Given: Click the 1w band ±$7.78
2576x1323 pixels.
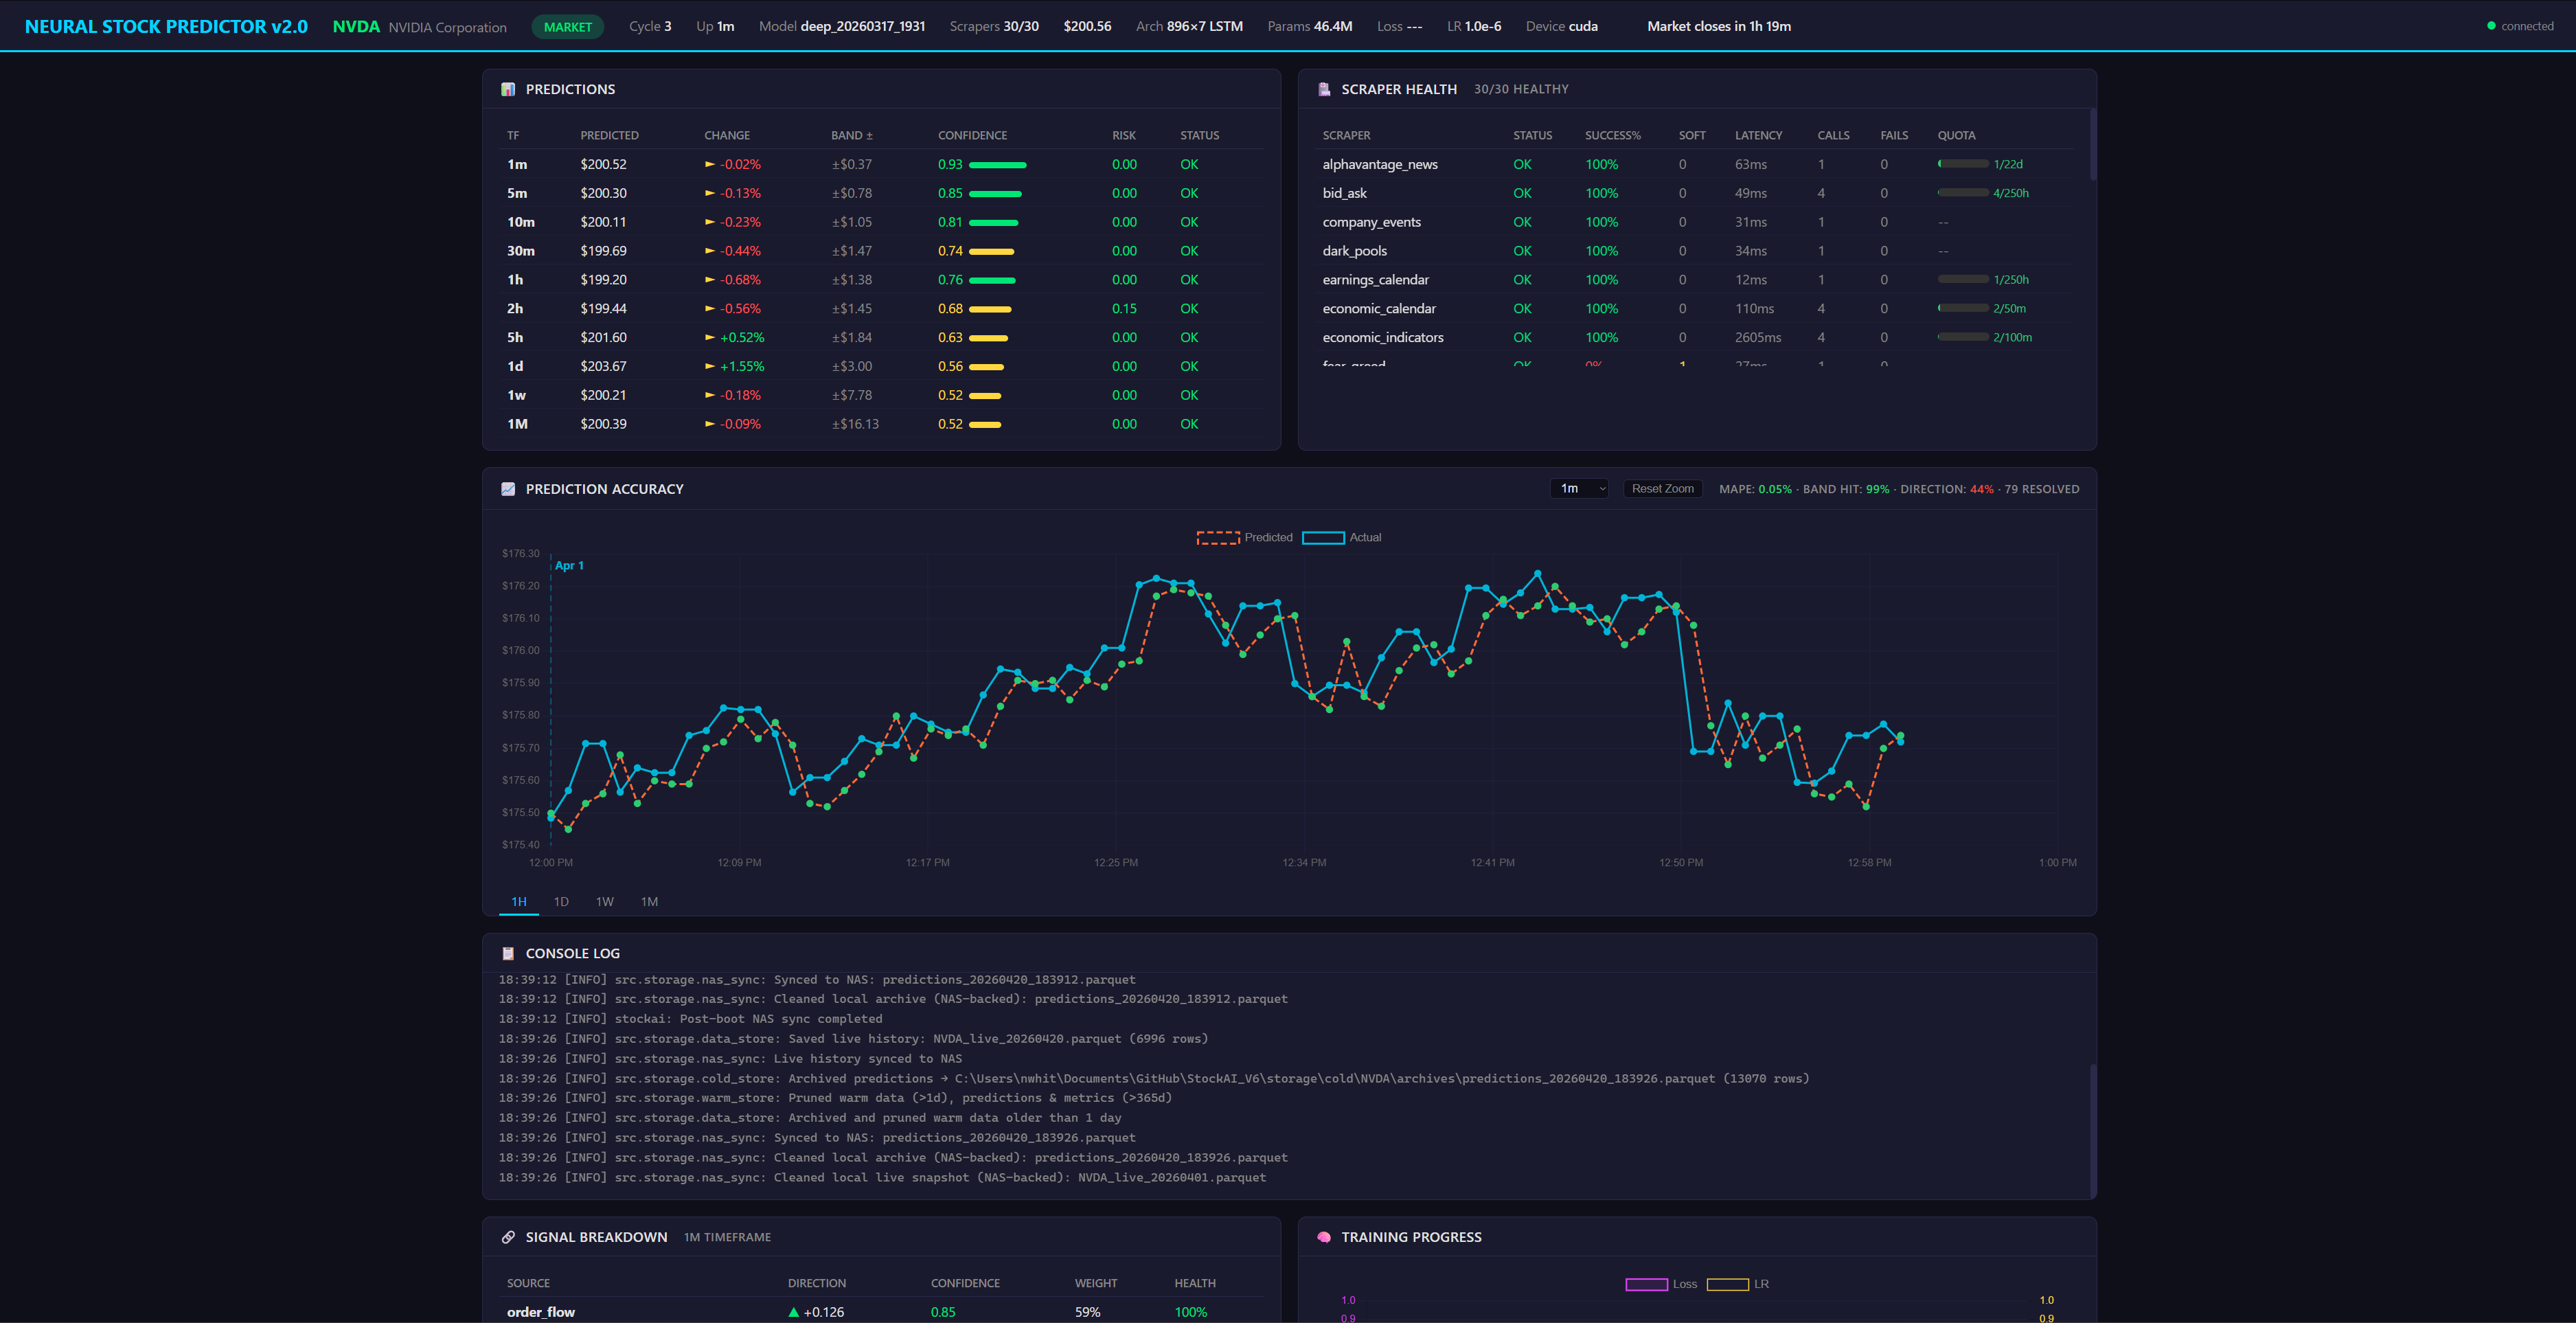Looking at the screenshot, I should pyautogui.click(x=851, y=395).
